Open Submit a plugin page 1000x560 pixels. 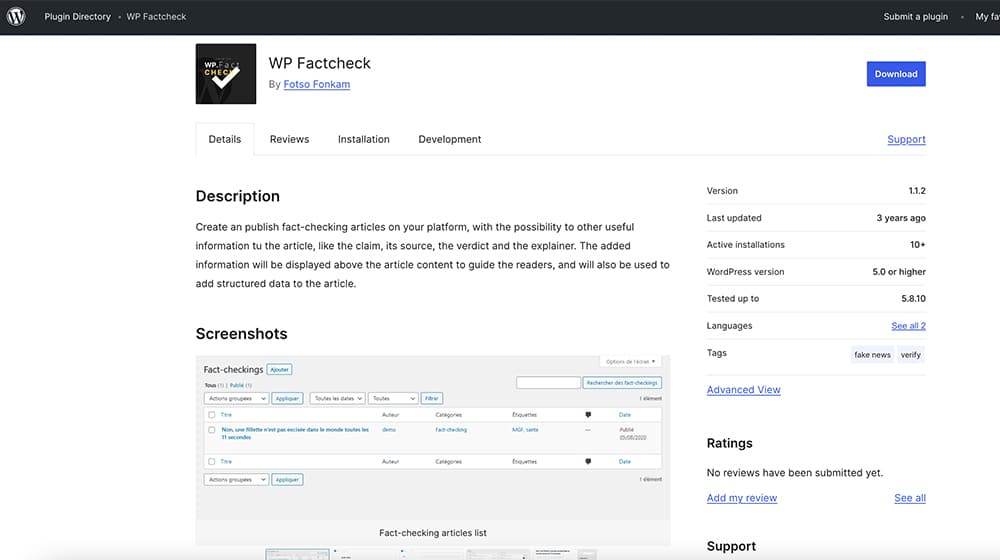click(x=915, y=17)
